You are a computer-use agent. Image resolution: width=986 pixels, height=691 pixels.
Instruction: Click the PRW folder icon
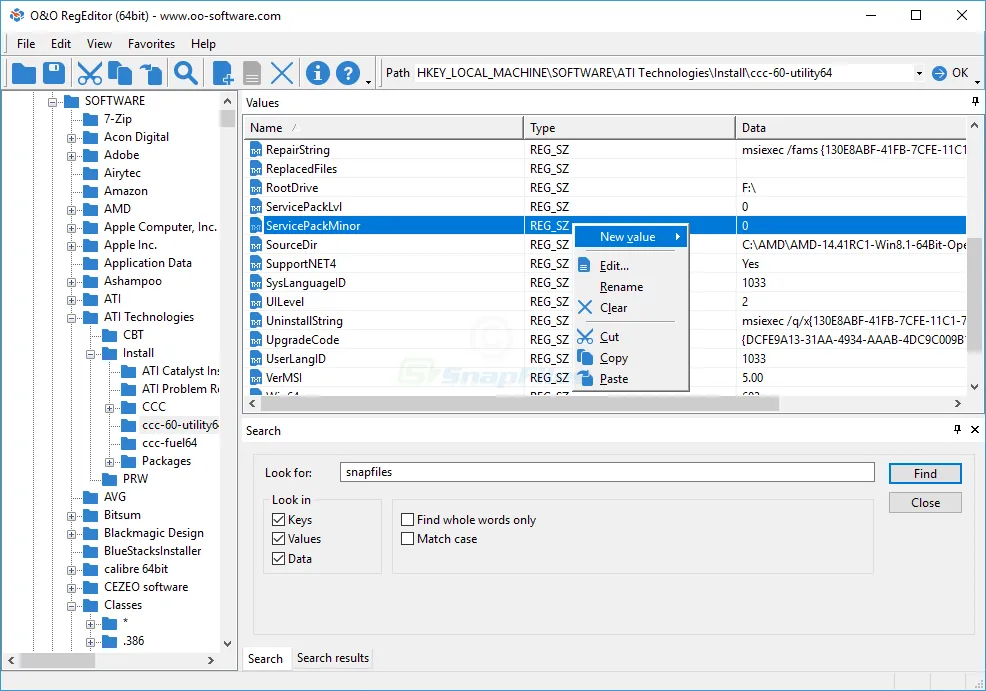110,479
